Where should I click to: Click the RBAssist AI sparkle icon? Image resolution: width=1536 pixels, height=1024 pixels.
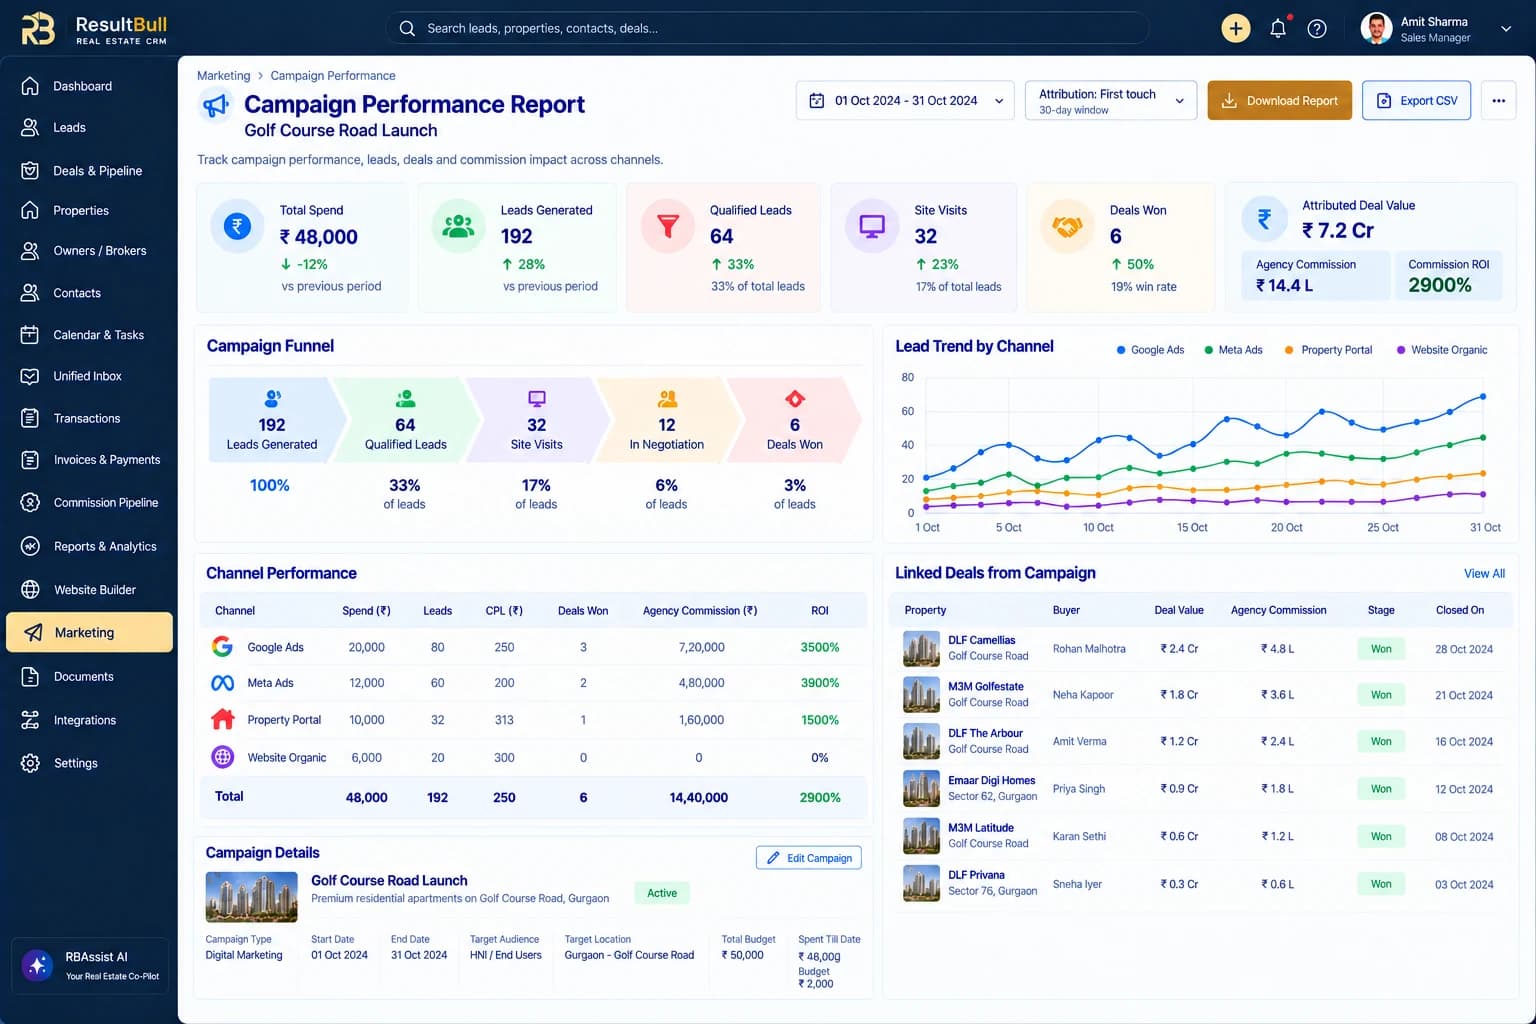pyautogui.click(x=38, y=965)
